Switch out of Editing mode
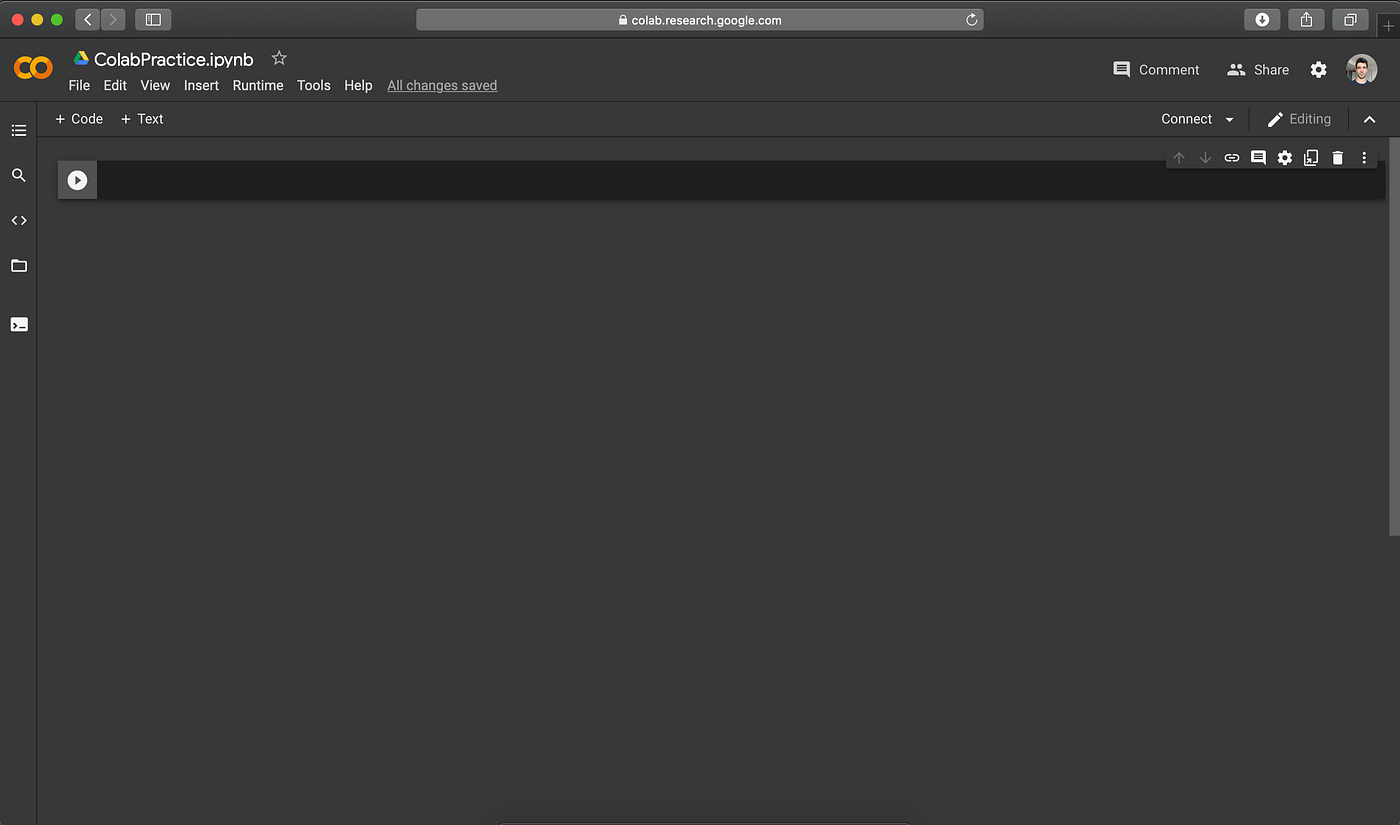The image size is (1400, 825). pos(1299,119)
